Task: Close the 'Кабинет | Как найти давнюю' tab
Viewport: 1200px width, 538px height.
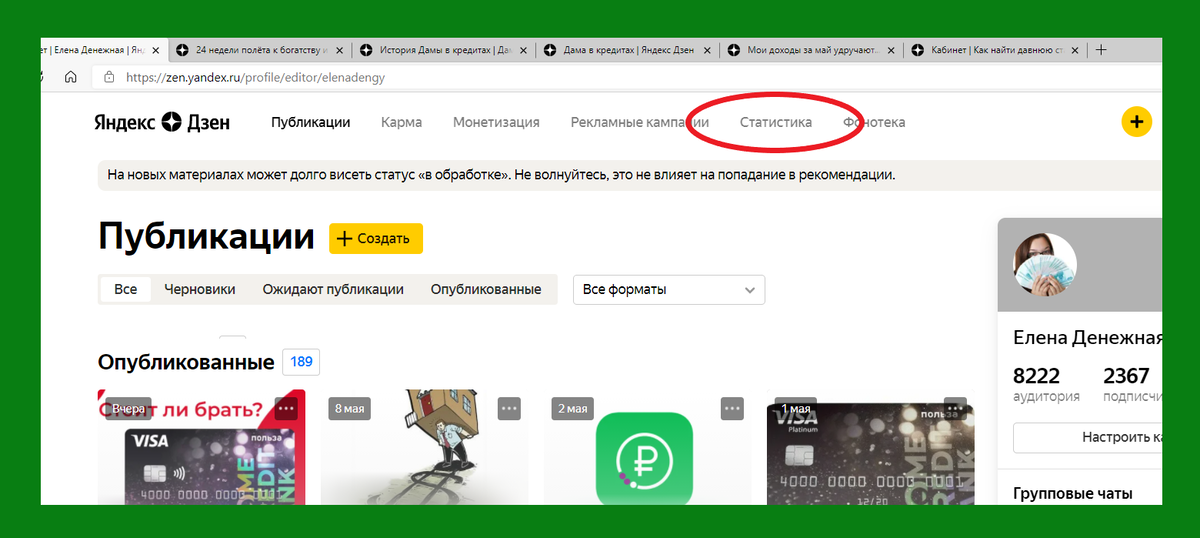Action: tap(1076, 49)
